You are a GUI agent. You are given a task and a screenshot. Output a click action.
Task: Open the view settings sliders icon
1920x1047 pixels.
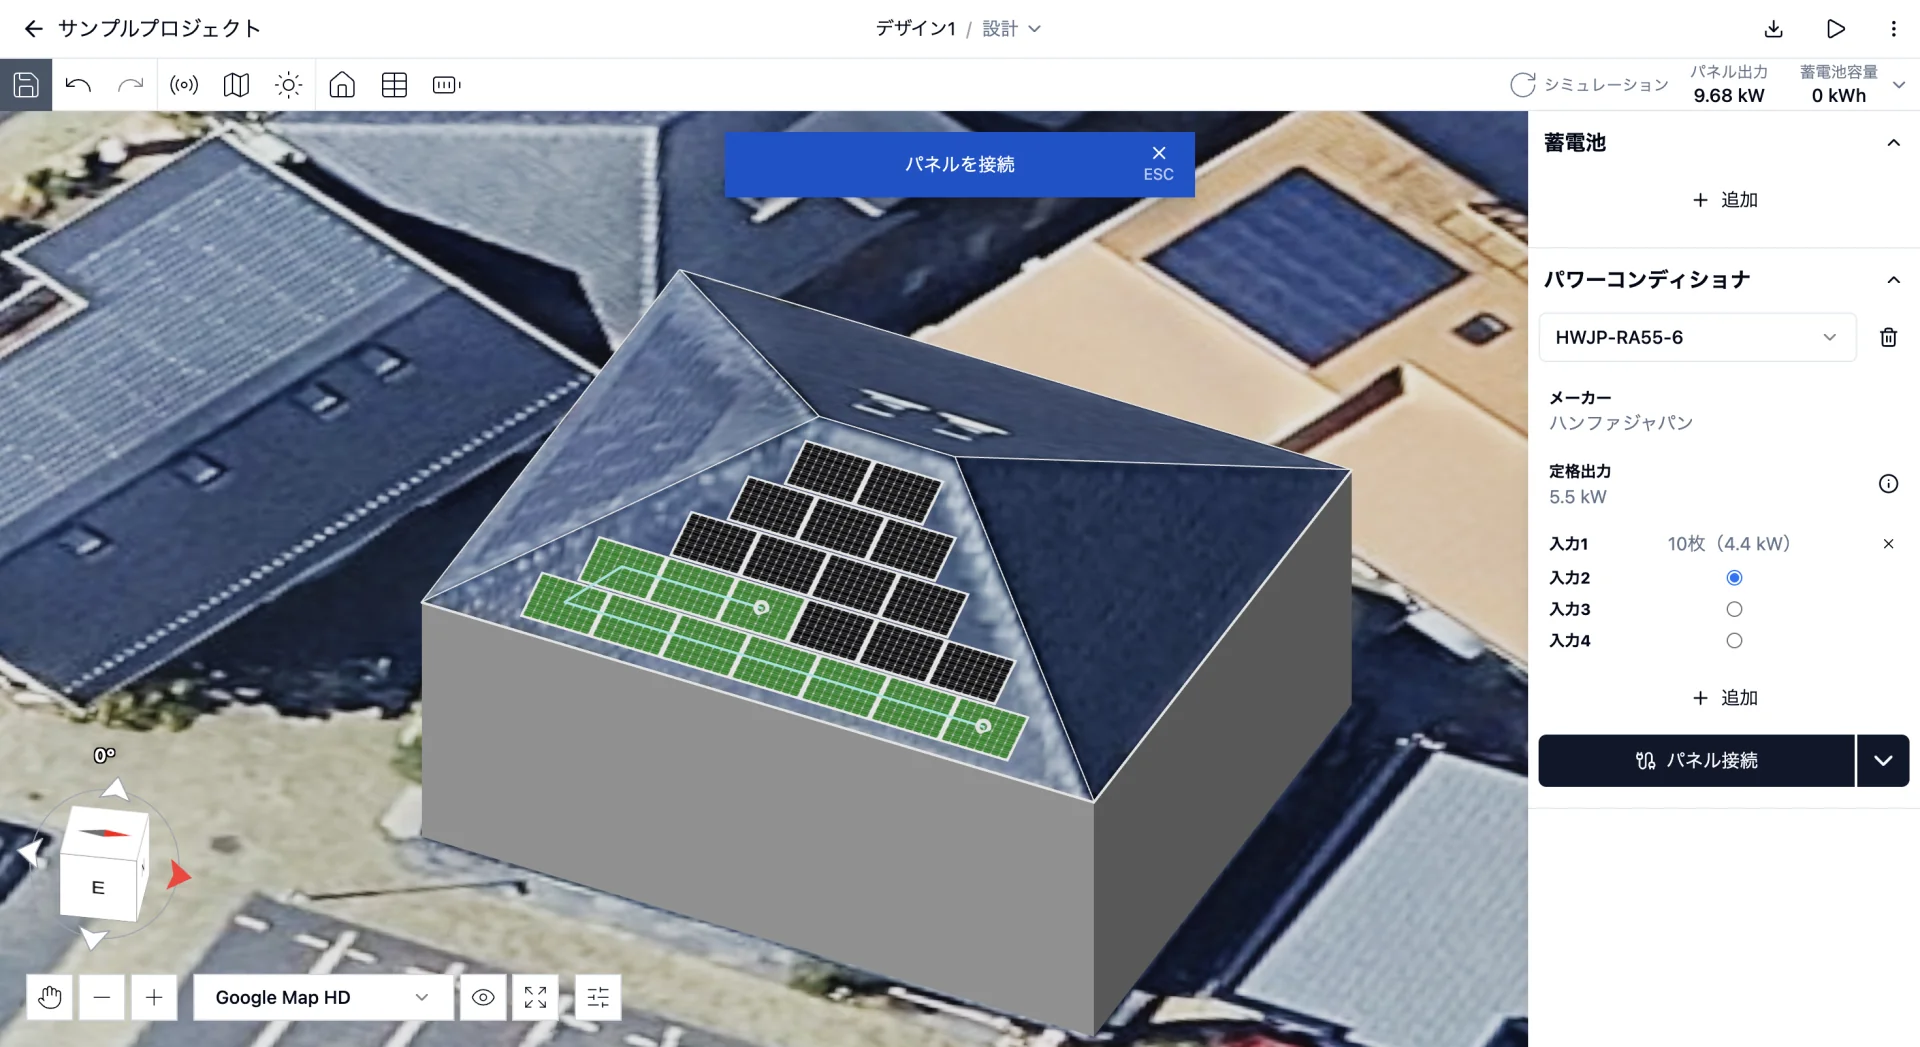pos(598,997)
